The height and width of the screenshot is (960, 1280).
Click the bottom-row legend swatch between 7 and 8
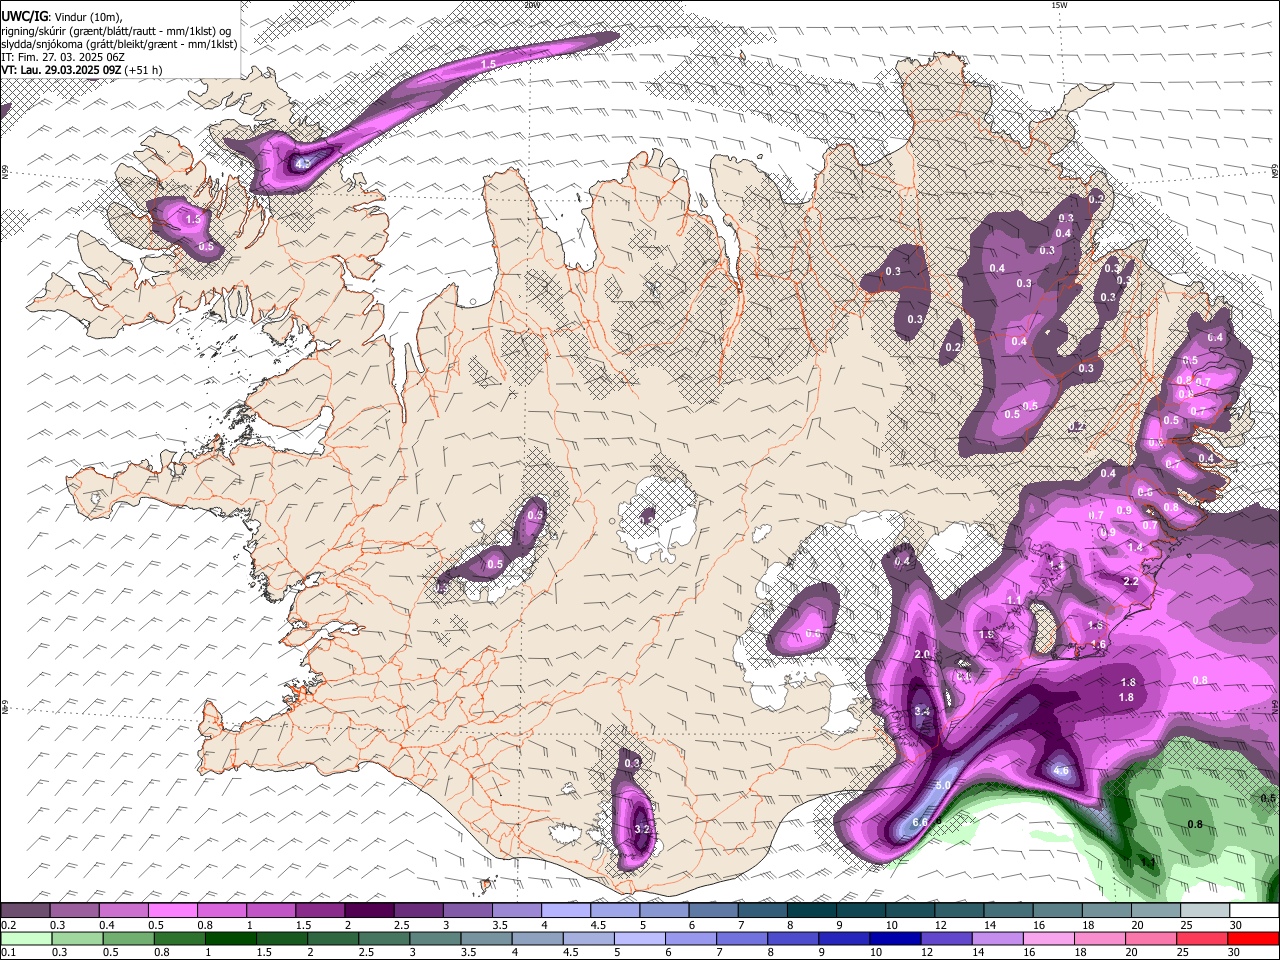740,938
